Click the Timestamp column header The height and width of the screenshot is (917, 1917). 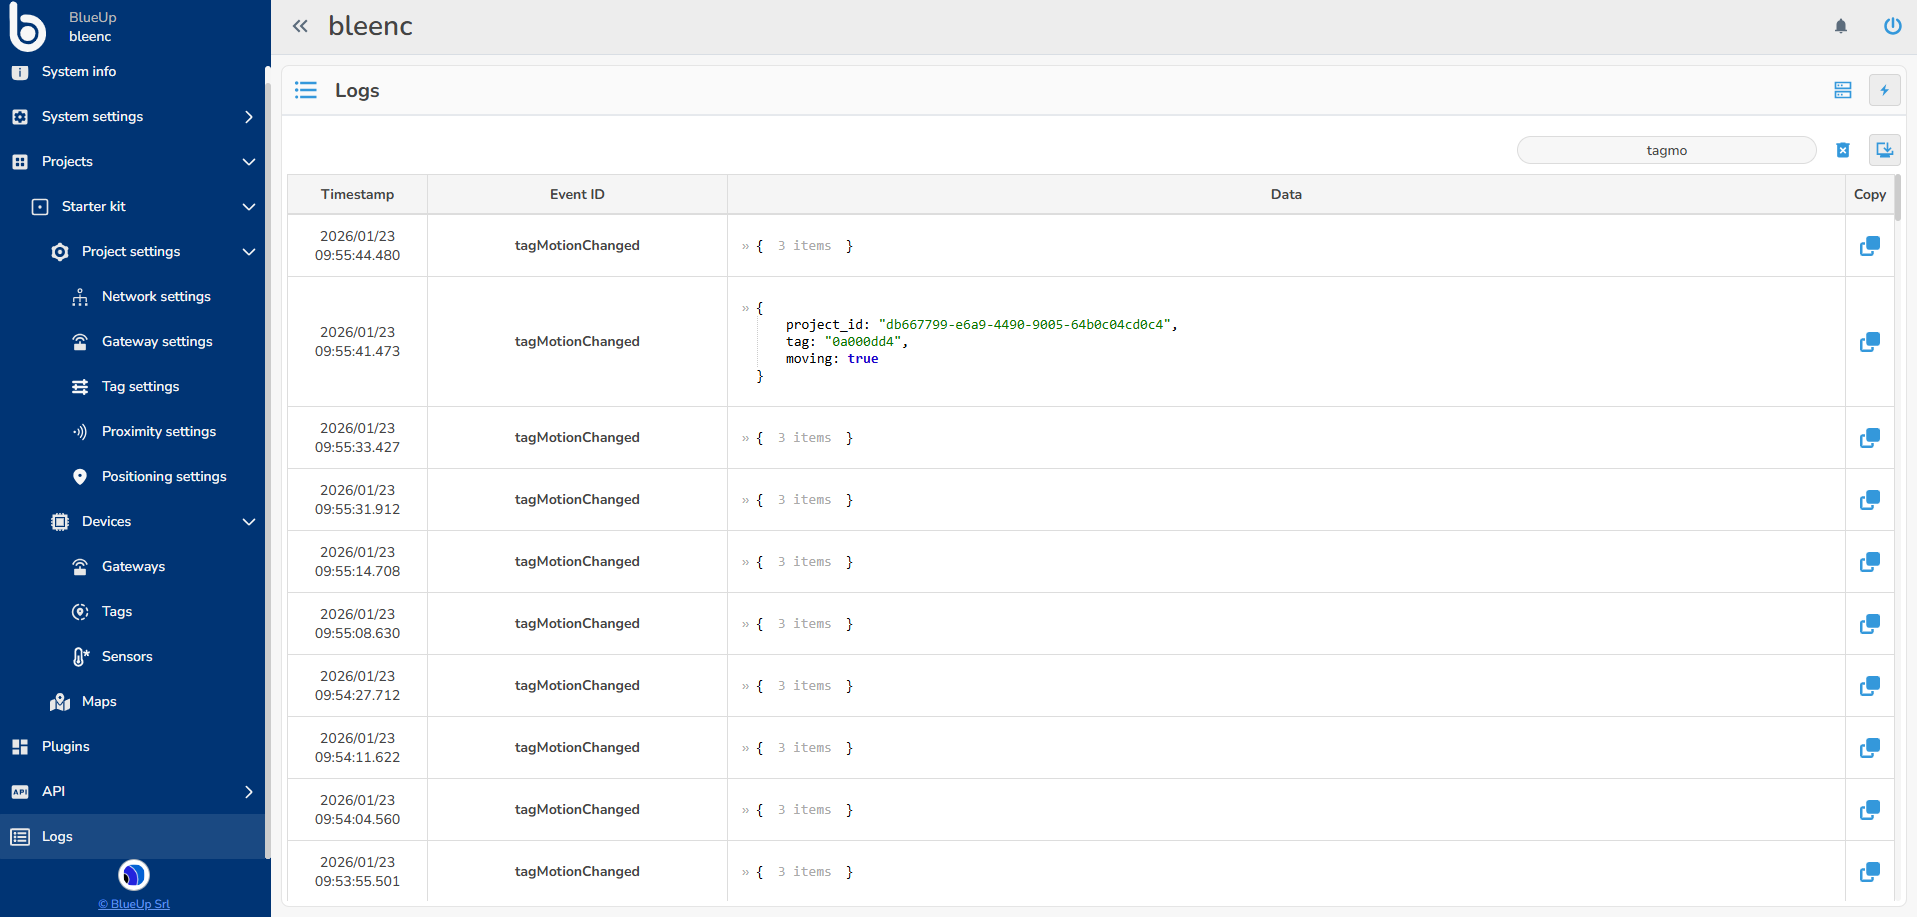click(357, 195)
